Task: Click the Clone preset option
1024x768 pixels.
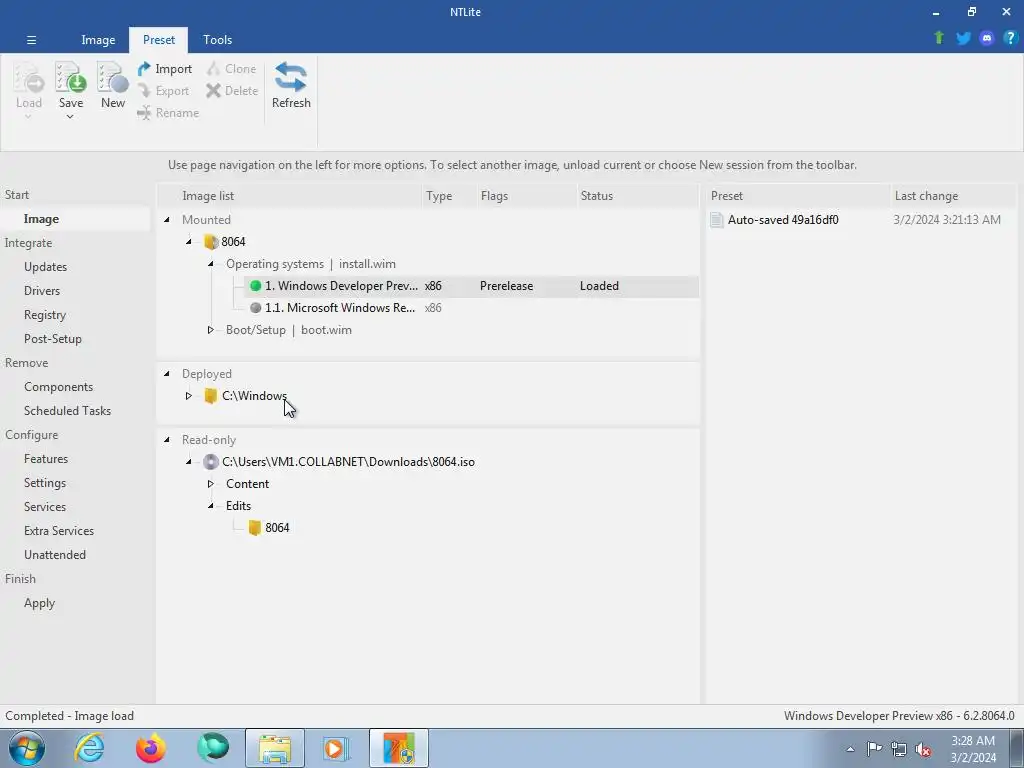Action: (231, 69)
